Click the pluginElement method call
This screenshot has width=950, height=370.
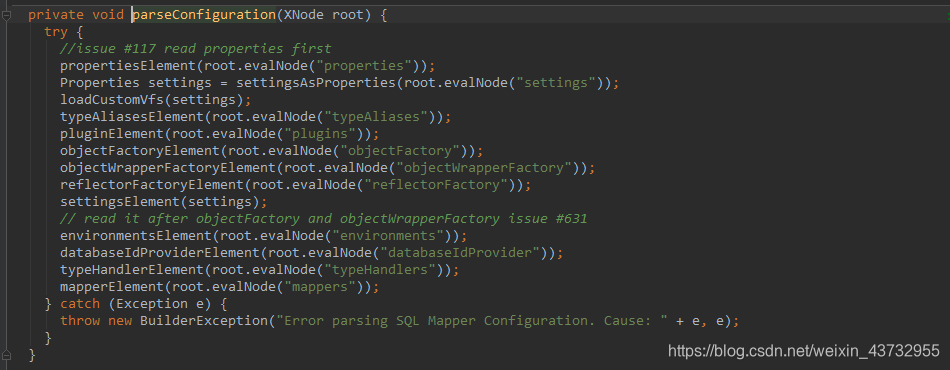pyautogui.click(x=112, y=133)
